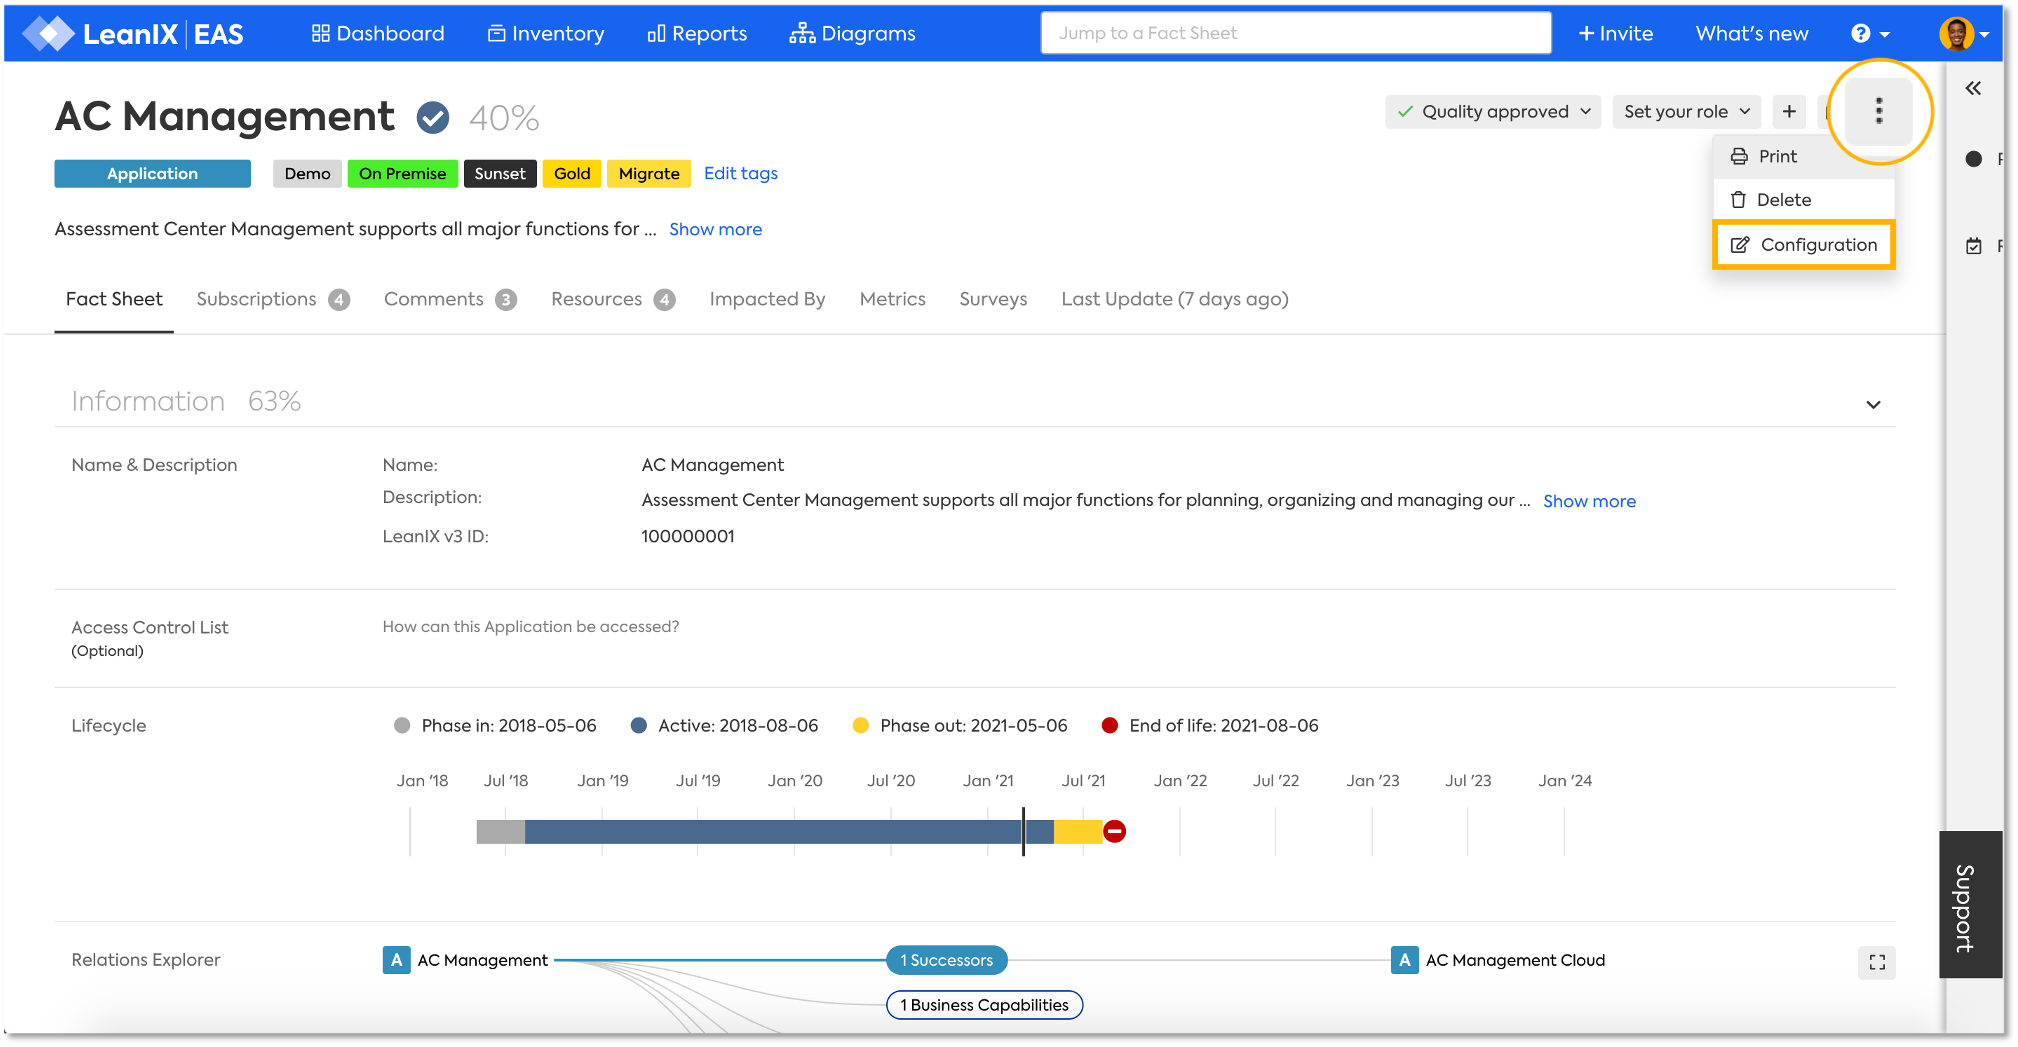Open the Dashboard menu

click(378, 34)
